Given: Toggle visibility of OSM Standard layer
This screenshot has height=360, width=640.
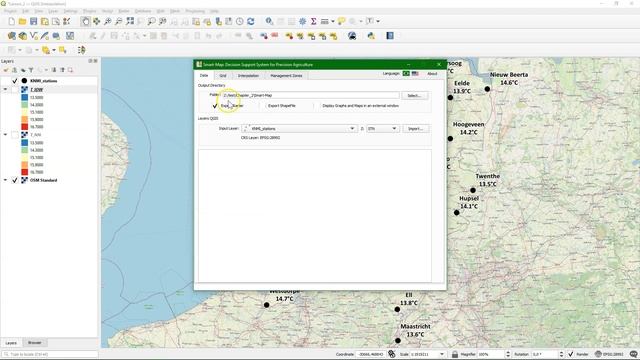Looking at the screenshot, I should tap(15, 180).
